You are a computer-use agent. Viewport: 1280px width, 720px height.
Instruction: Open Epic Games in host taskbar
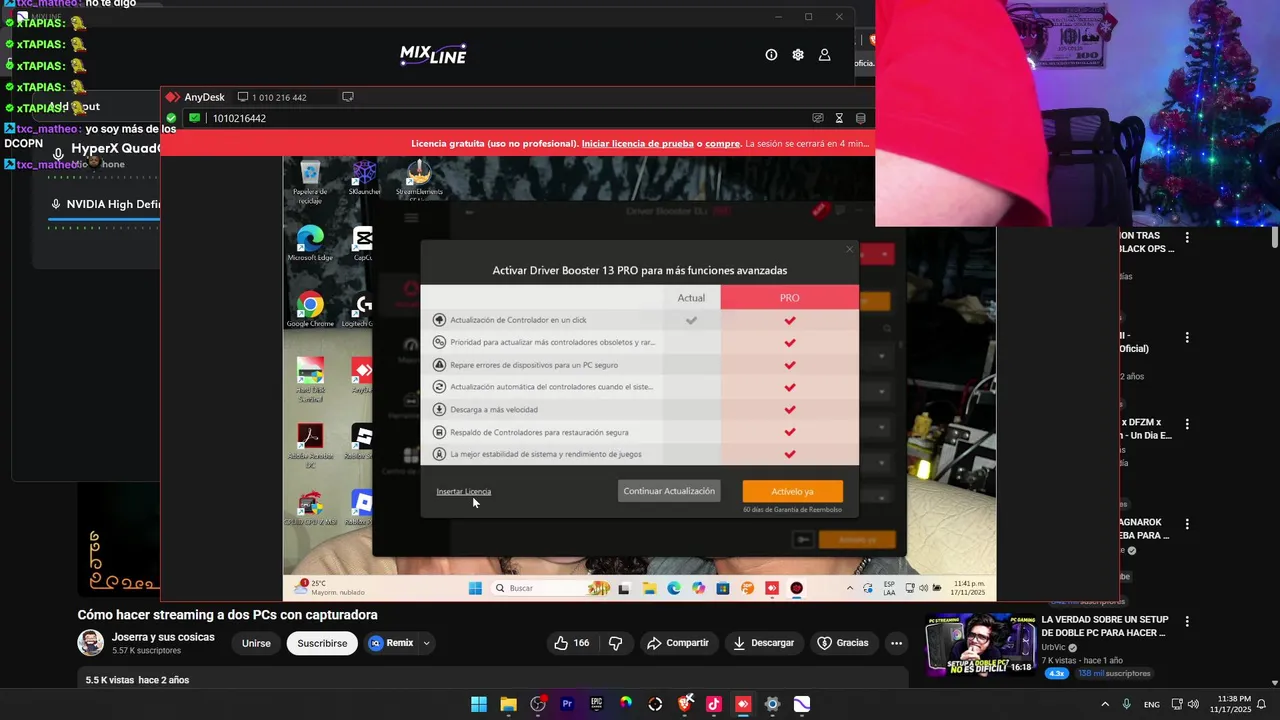coord(596,704)
